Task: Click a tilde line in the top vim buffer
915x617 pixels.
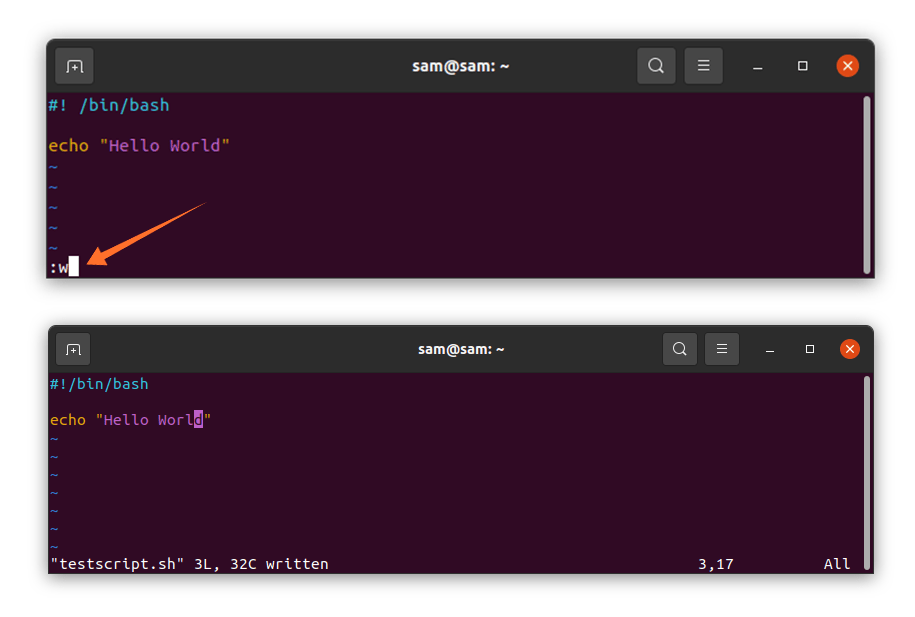Action: (x=51, y=188)
